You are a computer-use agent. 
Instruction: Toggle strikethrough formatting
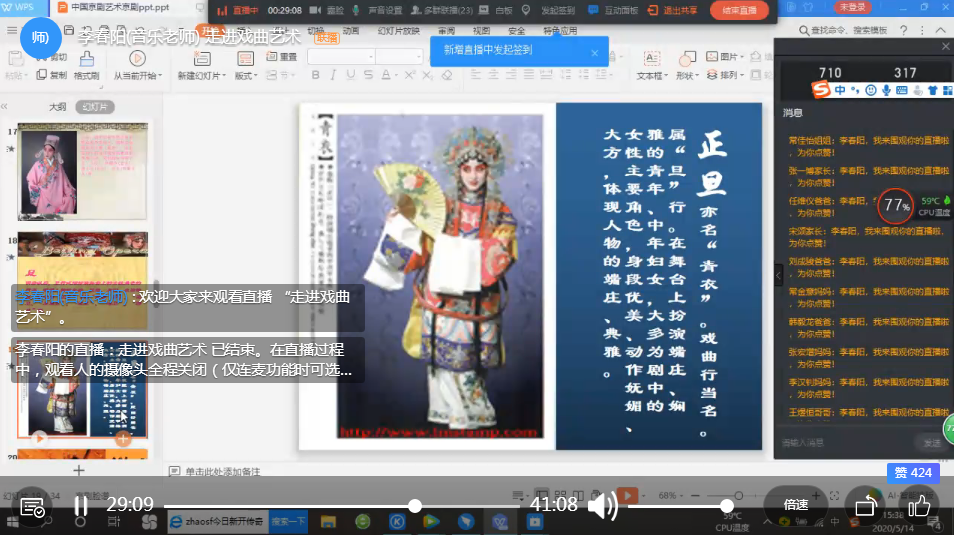pyautogui.click(x=368, y=75)
